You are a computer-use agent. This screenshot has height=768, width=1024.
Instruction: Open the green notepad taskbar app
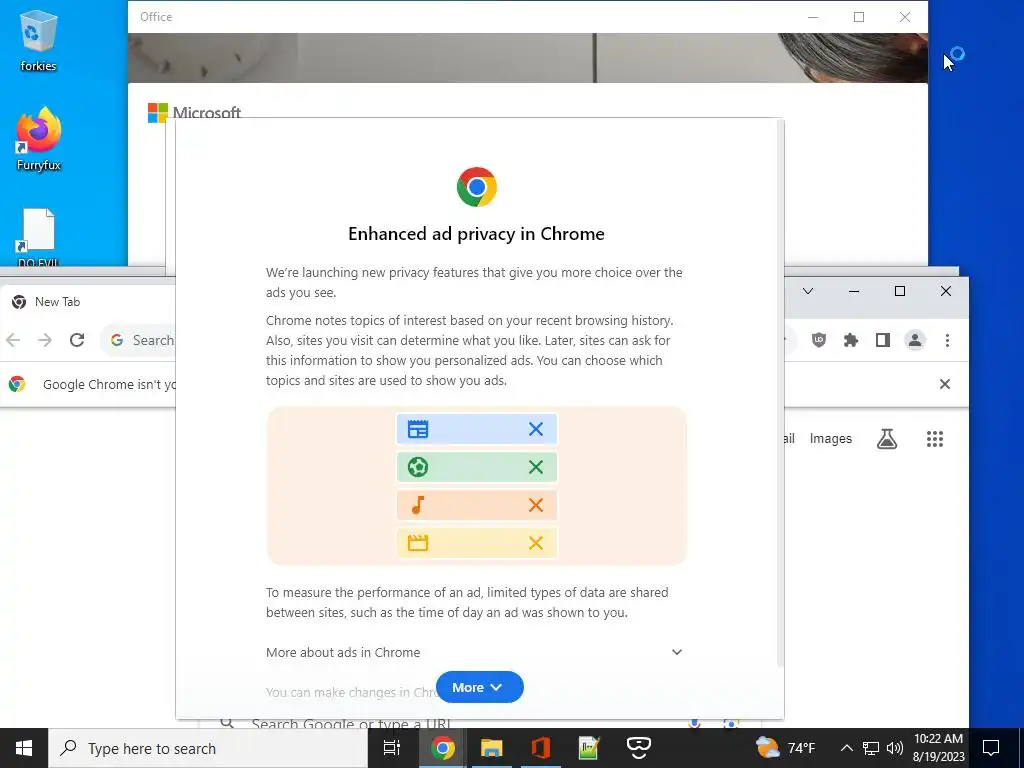tap(590, 748)
